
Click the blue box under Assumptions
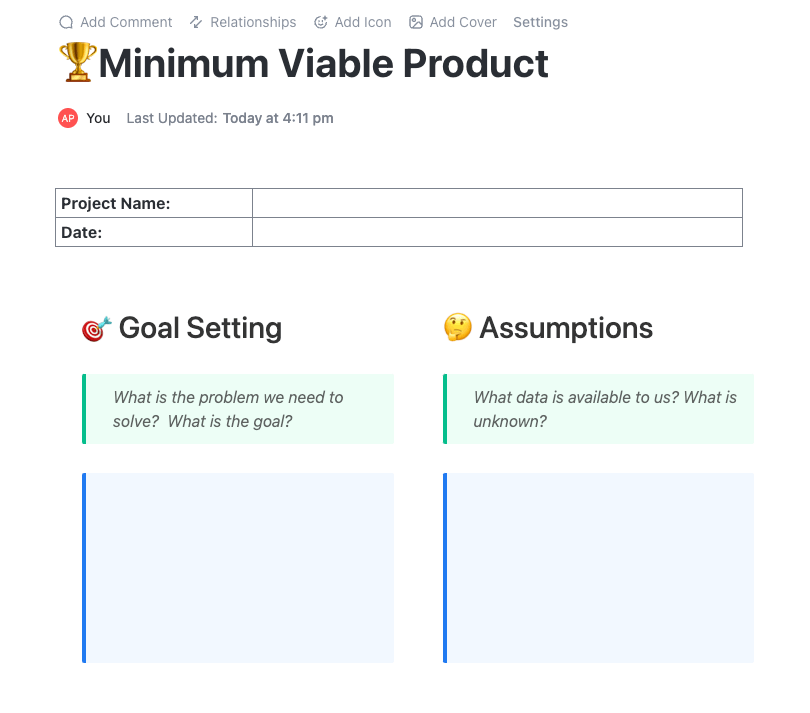pos(599,567)
